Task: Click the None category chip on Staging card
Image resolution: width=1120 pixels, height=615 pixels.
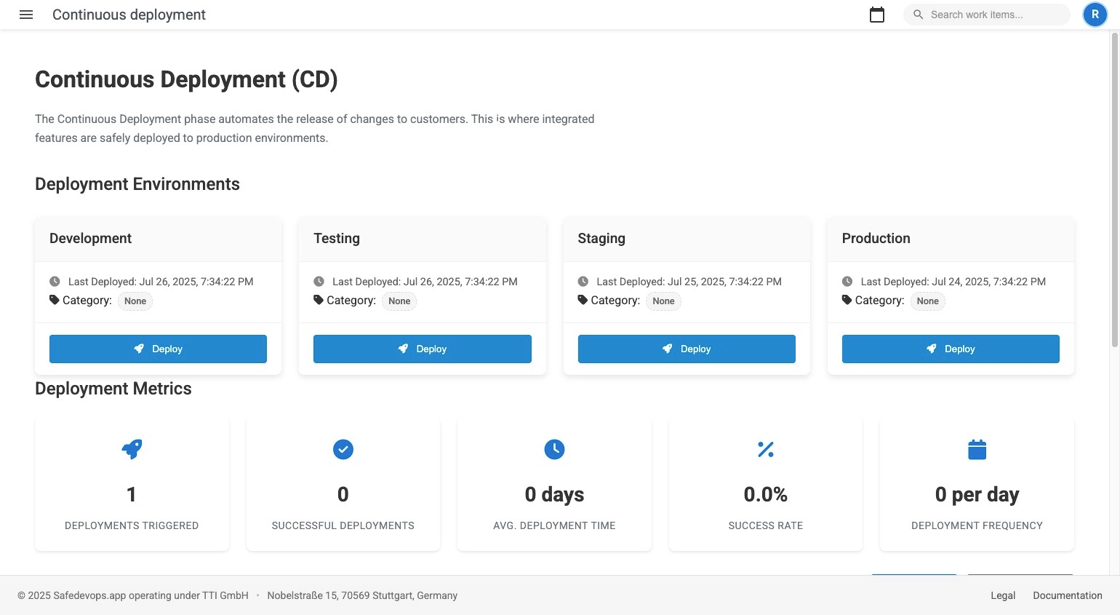Action: 663,301
